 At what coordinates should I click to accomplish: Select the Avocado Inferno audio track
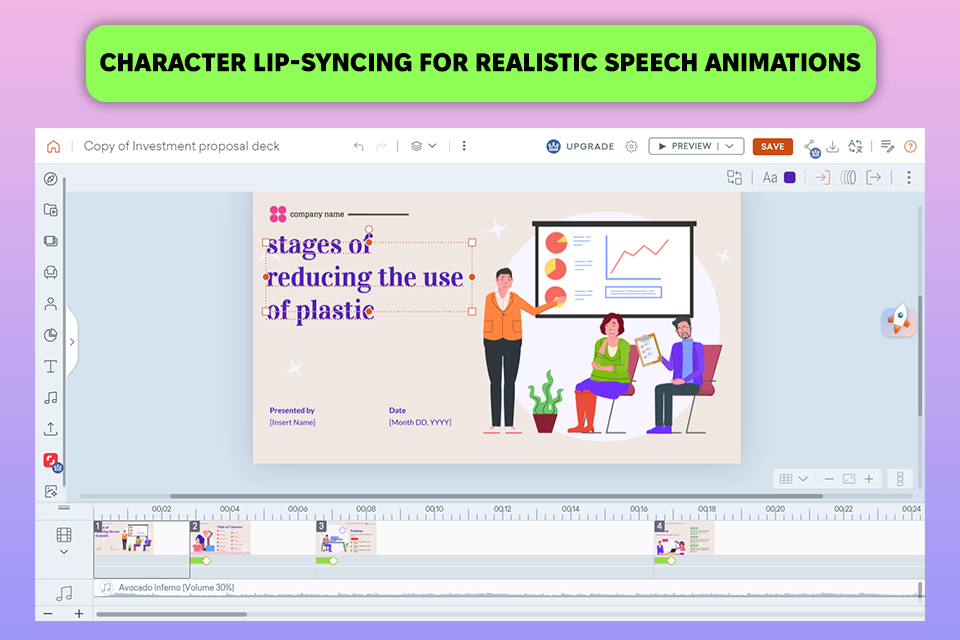[508, 588]
